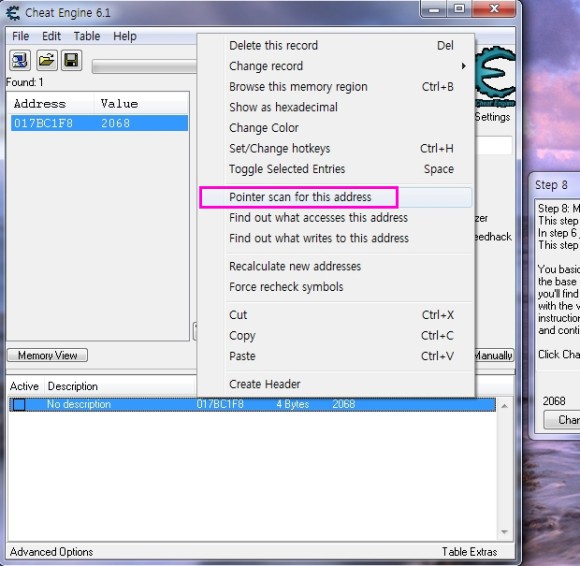Click the Address column header
580x566 pixels.
tap(40, 104)
